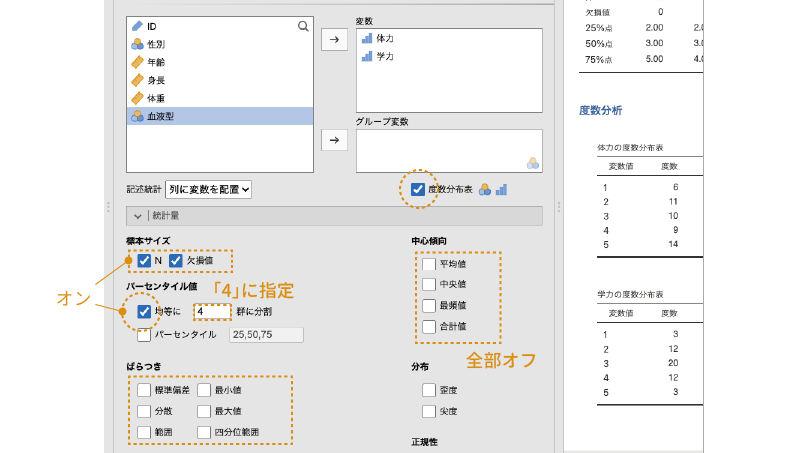Select 体力 in the 変数 box
This screenshot has height=453, width=800.
click(384, 38)
